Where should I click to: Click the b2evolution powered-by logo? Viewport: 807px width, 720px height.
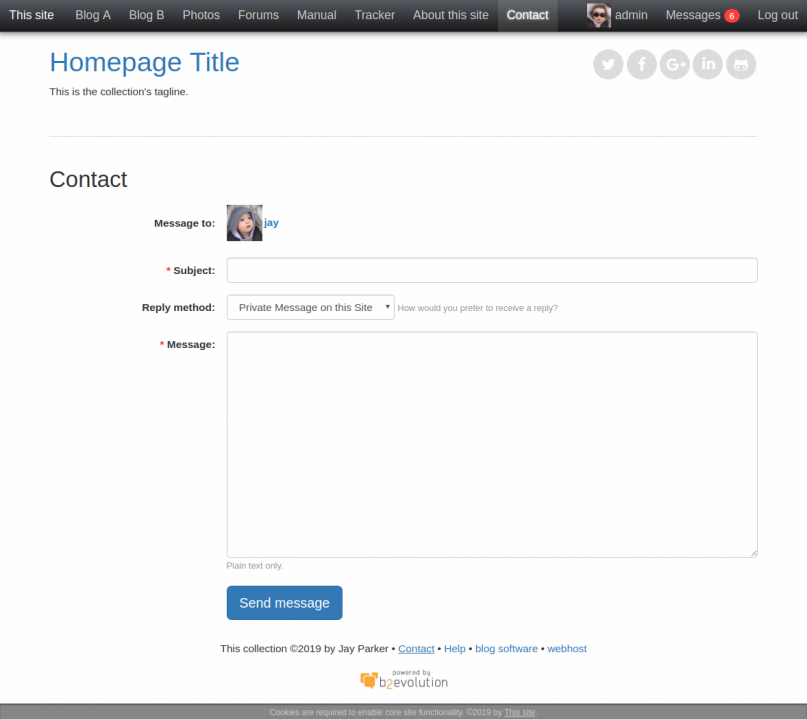coord(404,679)
